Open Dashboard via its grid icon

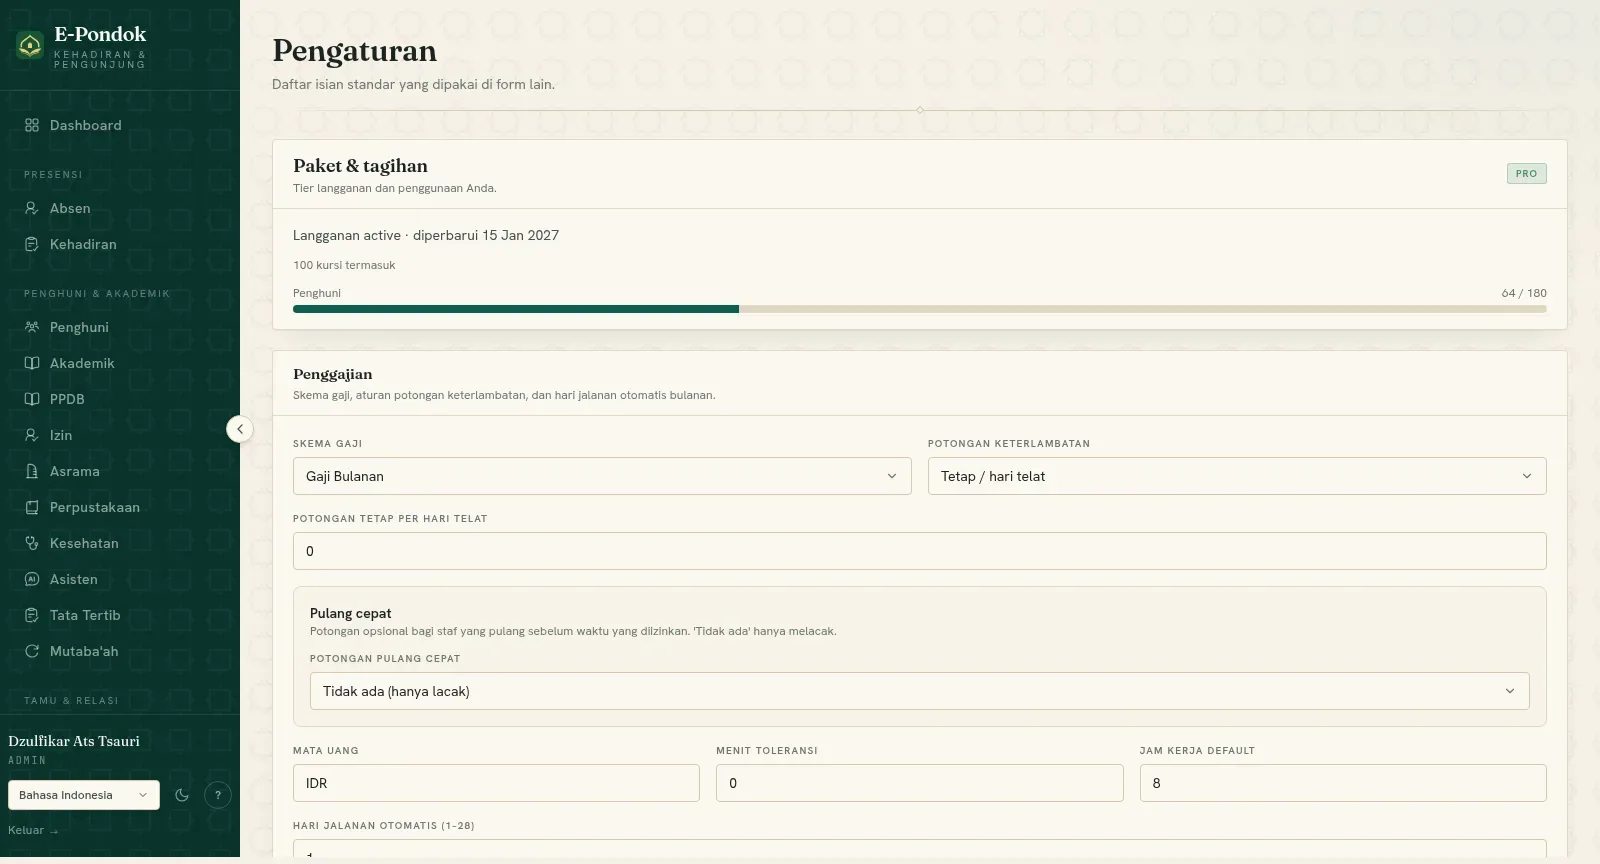(32, 125)
